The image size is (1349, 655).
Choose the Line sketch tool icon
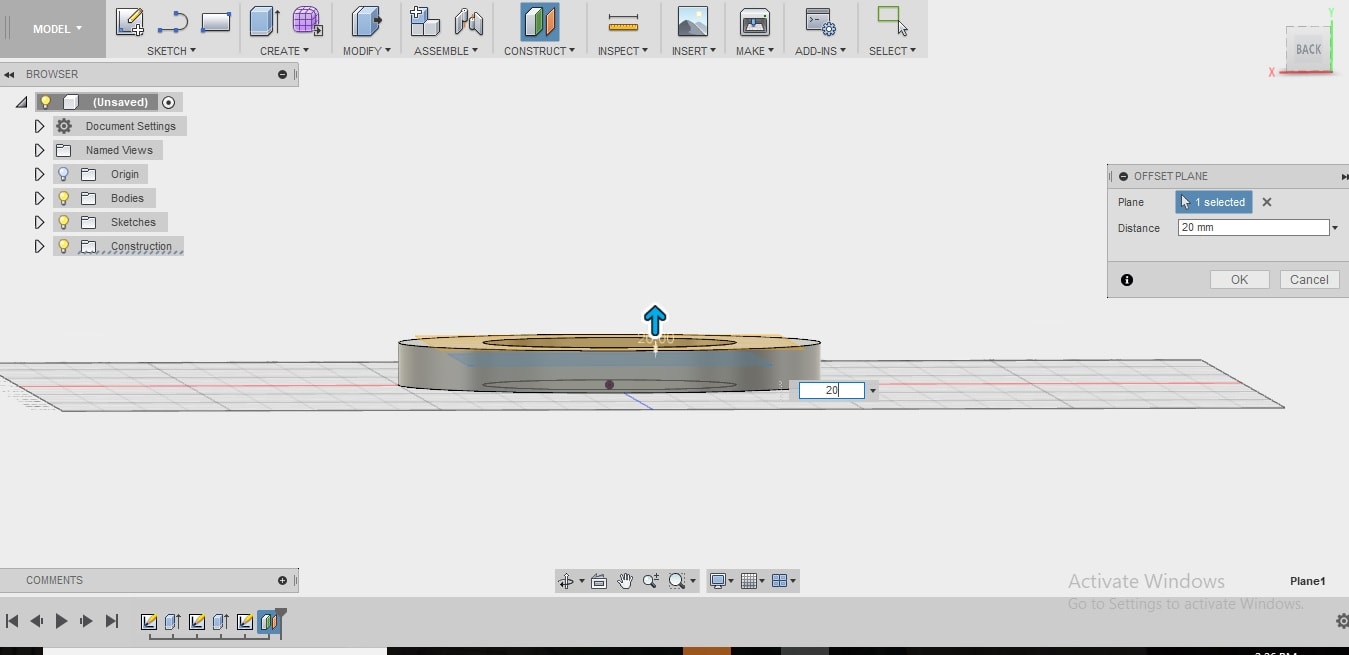pos(173,22)
